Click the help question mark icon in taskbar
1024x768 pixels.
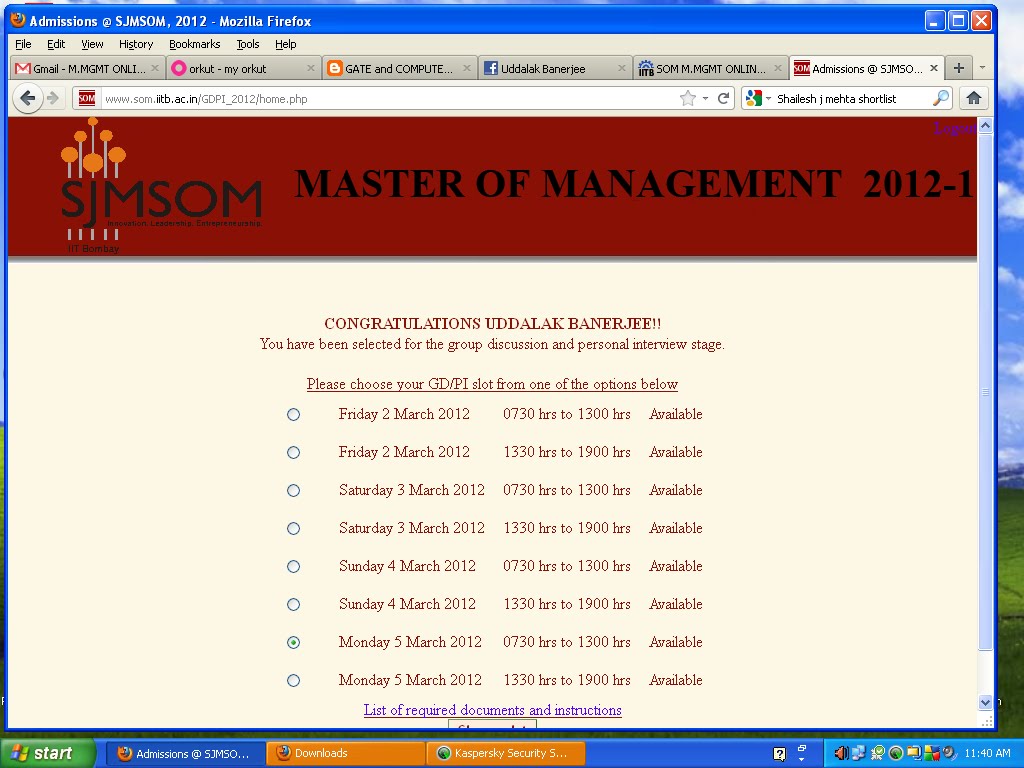779,754
